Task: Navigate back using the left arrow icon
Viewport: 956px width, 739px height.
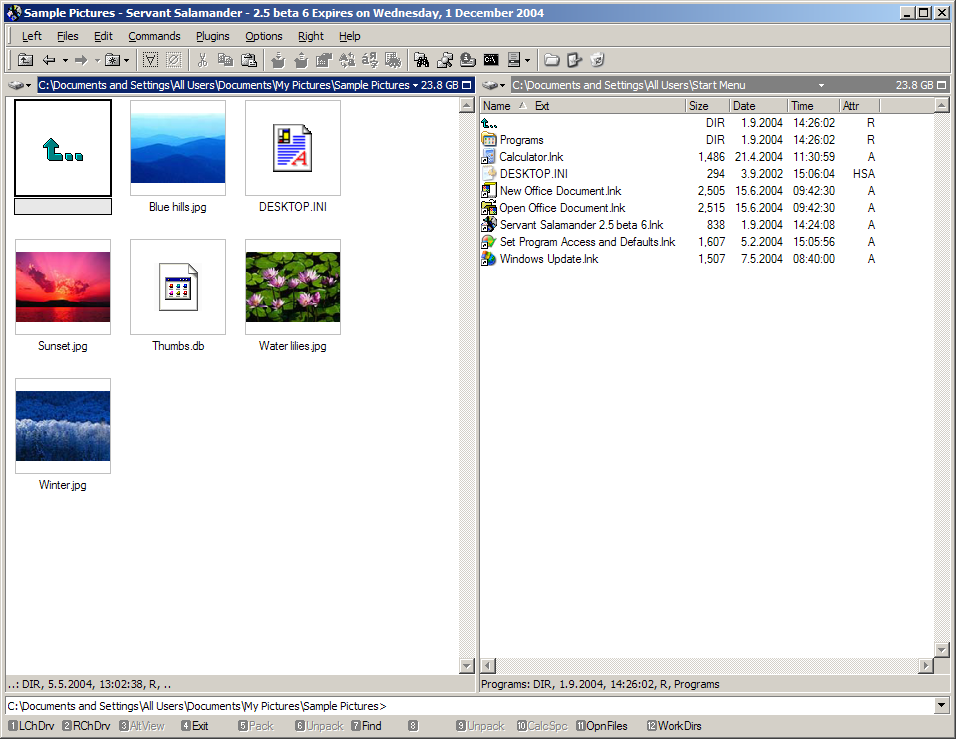Action: click(50, 60)
